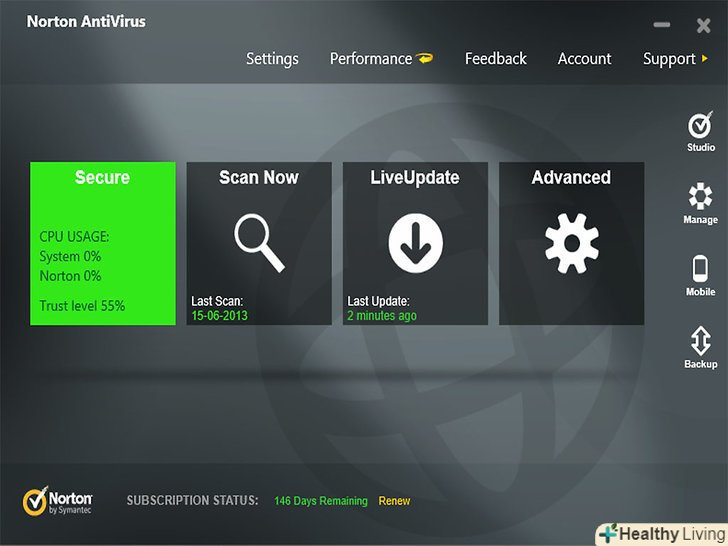Click the yellow Performance arrow icon

424,58
